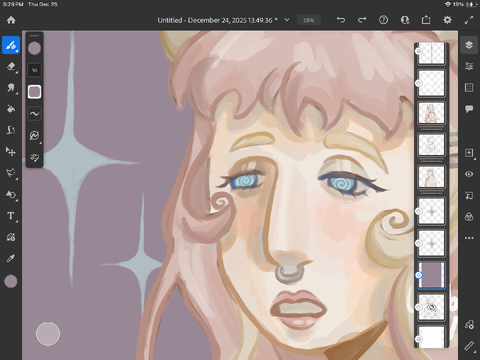Image resolution: width=480 pixels, height=360 pixels.
Task: Pick the Eyedropper tool
Action: pyautogui.click(x=11, y=258)
